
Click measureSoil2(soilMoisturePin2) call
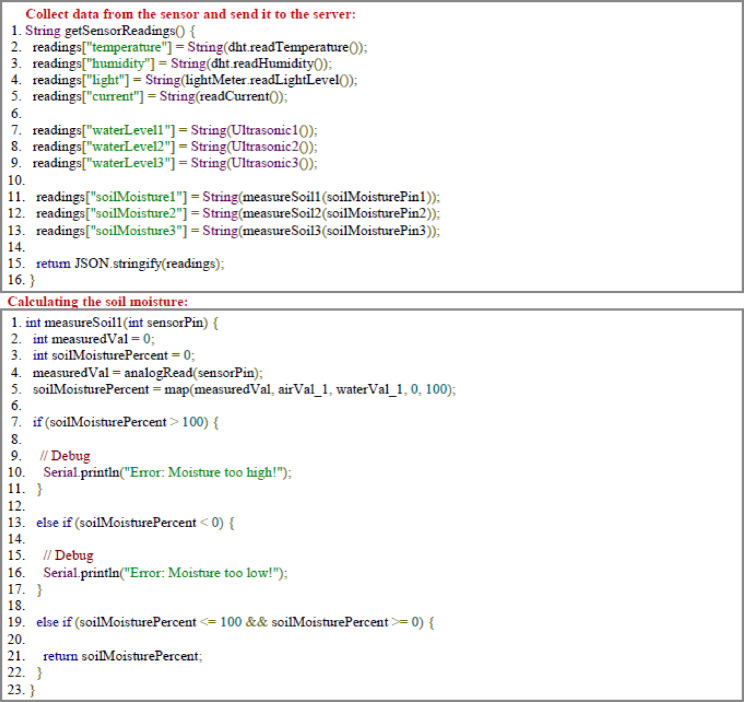pos(337,213)
